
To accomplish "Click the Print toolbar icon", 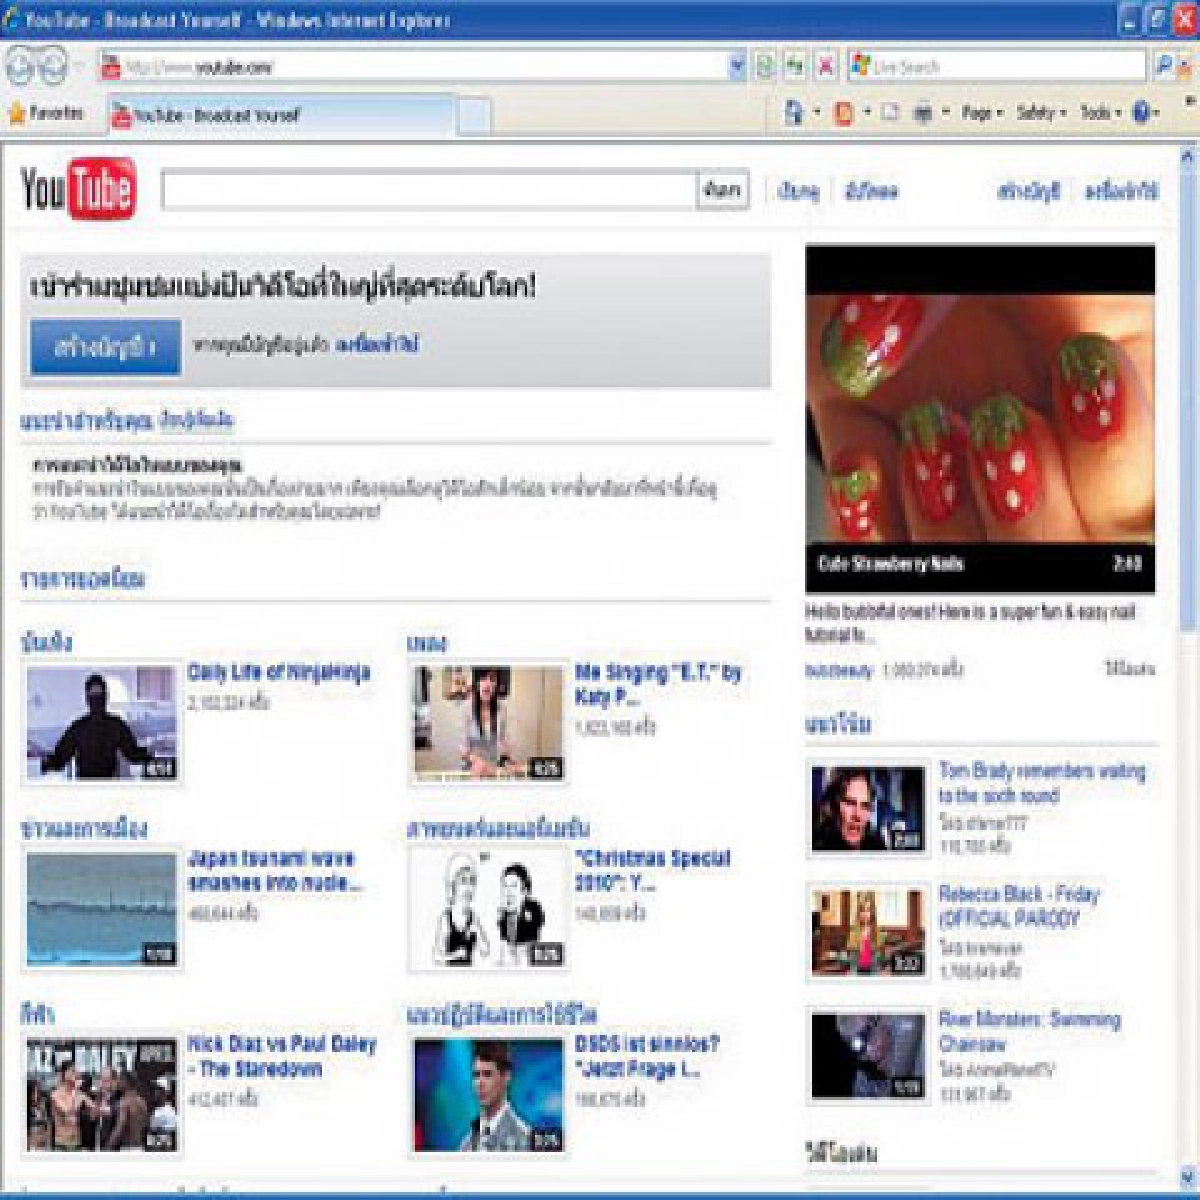I will (x=922, y=113).
